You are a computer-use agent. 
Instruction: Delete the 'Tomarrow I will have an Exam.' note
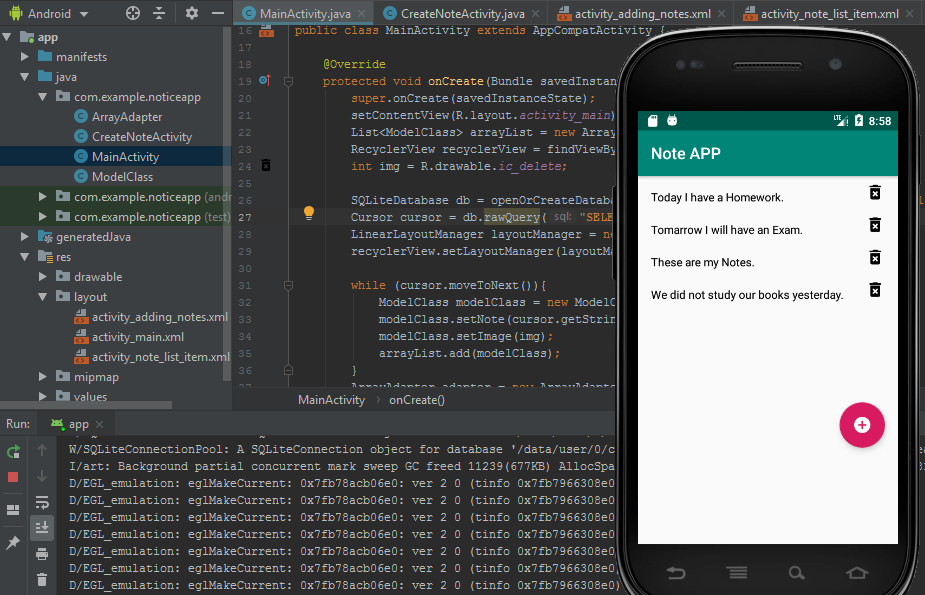[x=875, y=225]
